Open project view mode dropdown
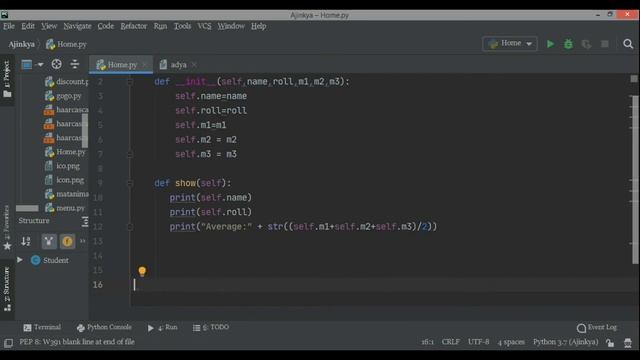 coord(32,64)
